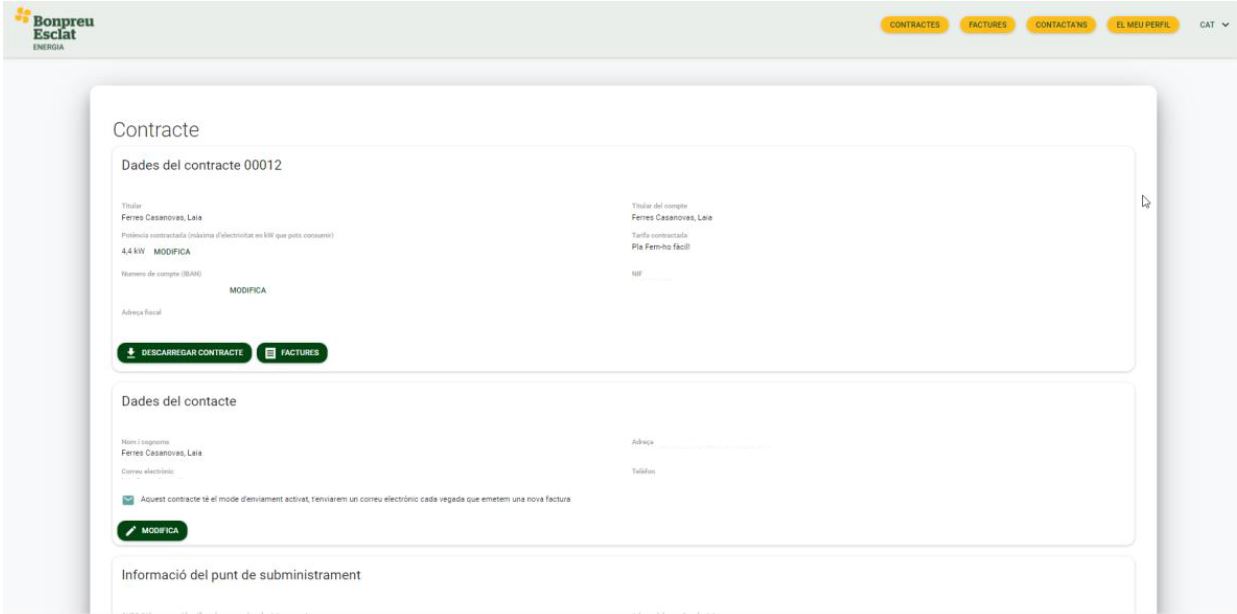Open the Contacta'ns page
This screenshot has width=1237, height=614.
click(1060, 25)
